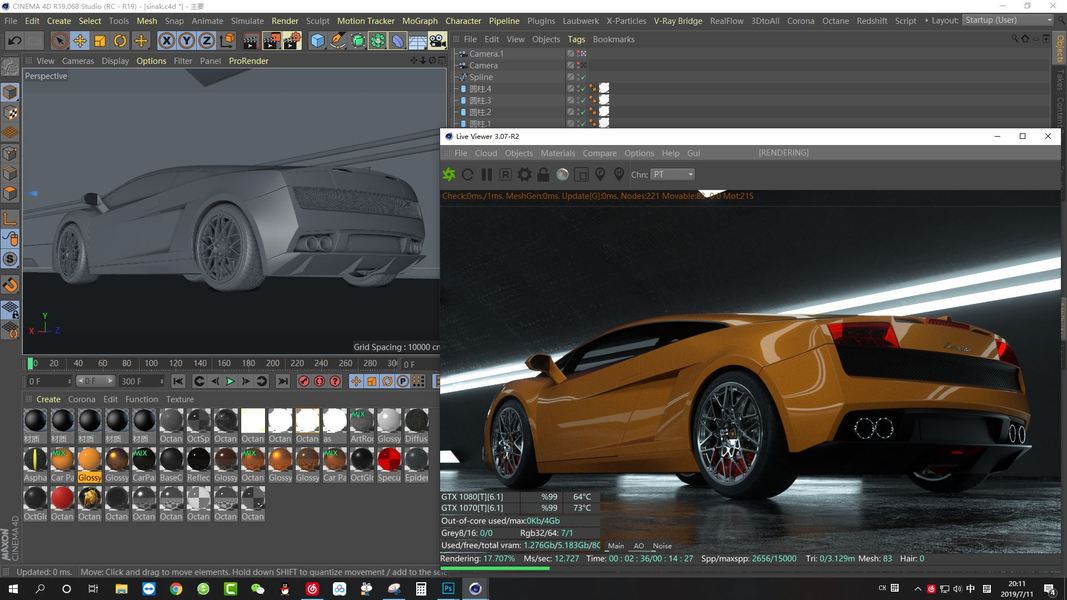Add a Floor environment object
The width and height of the screenshot is (1067, 600).
click(417, 41)
